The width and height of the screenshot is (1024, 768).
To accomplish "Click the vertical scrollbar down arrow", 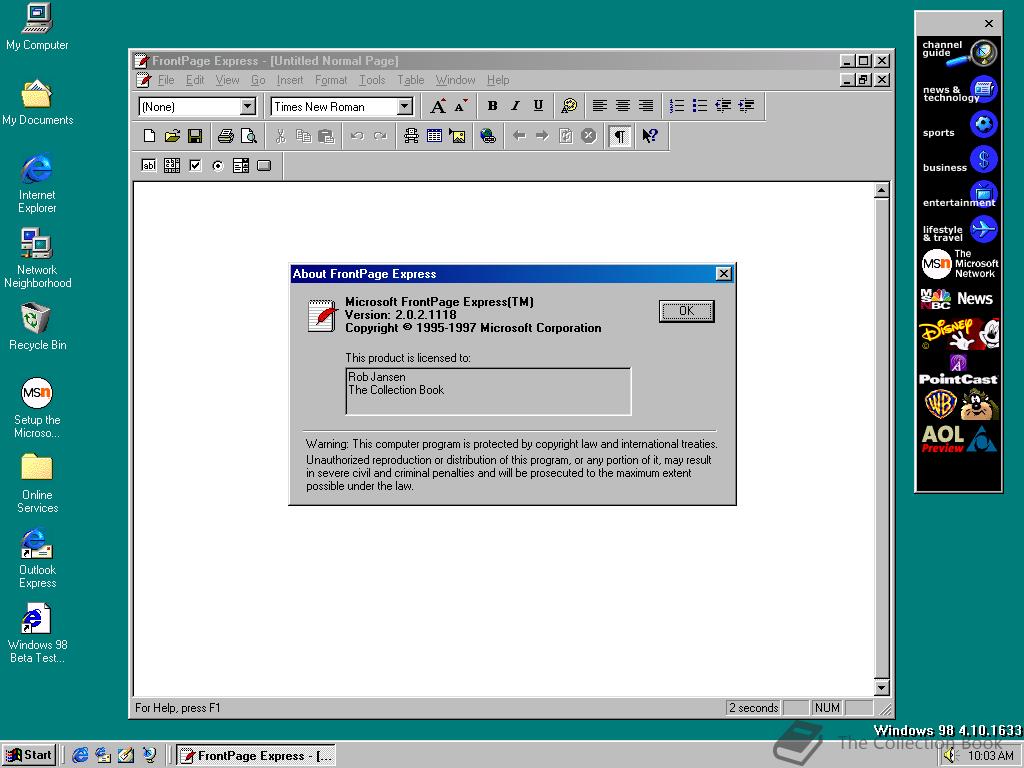I will (882, 687).
